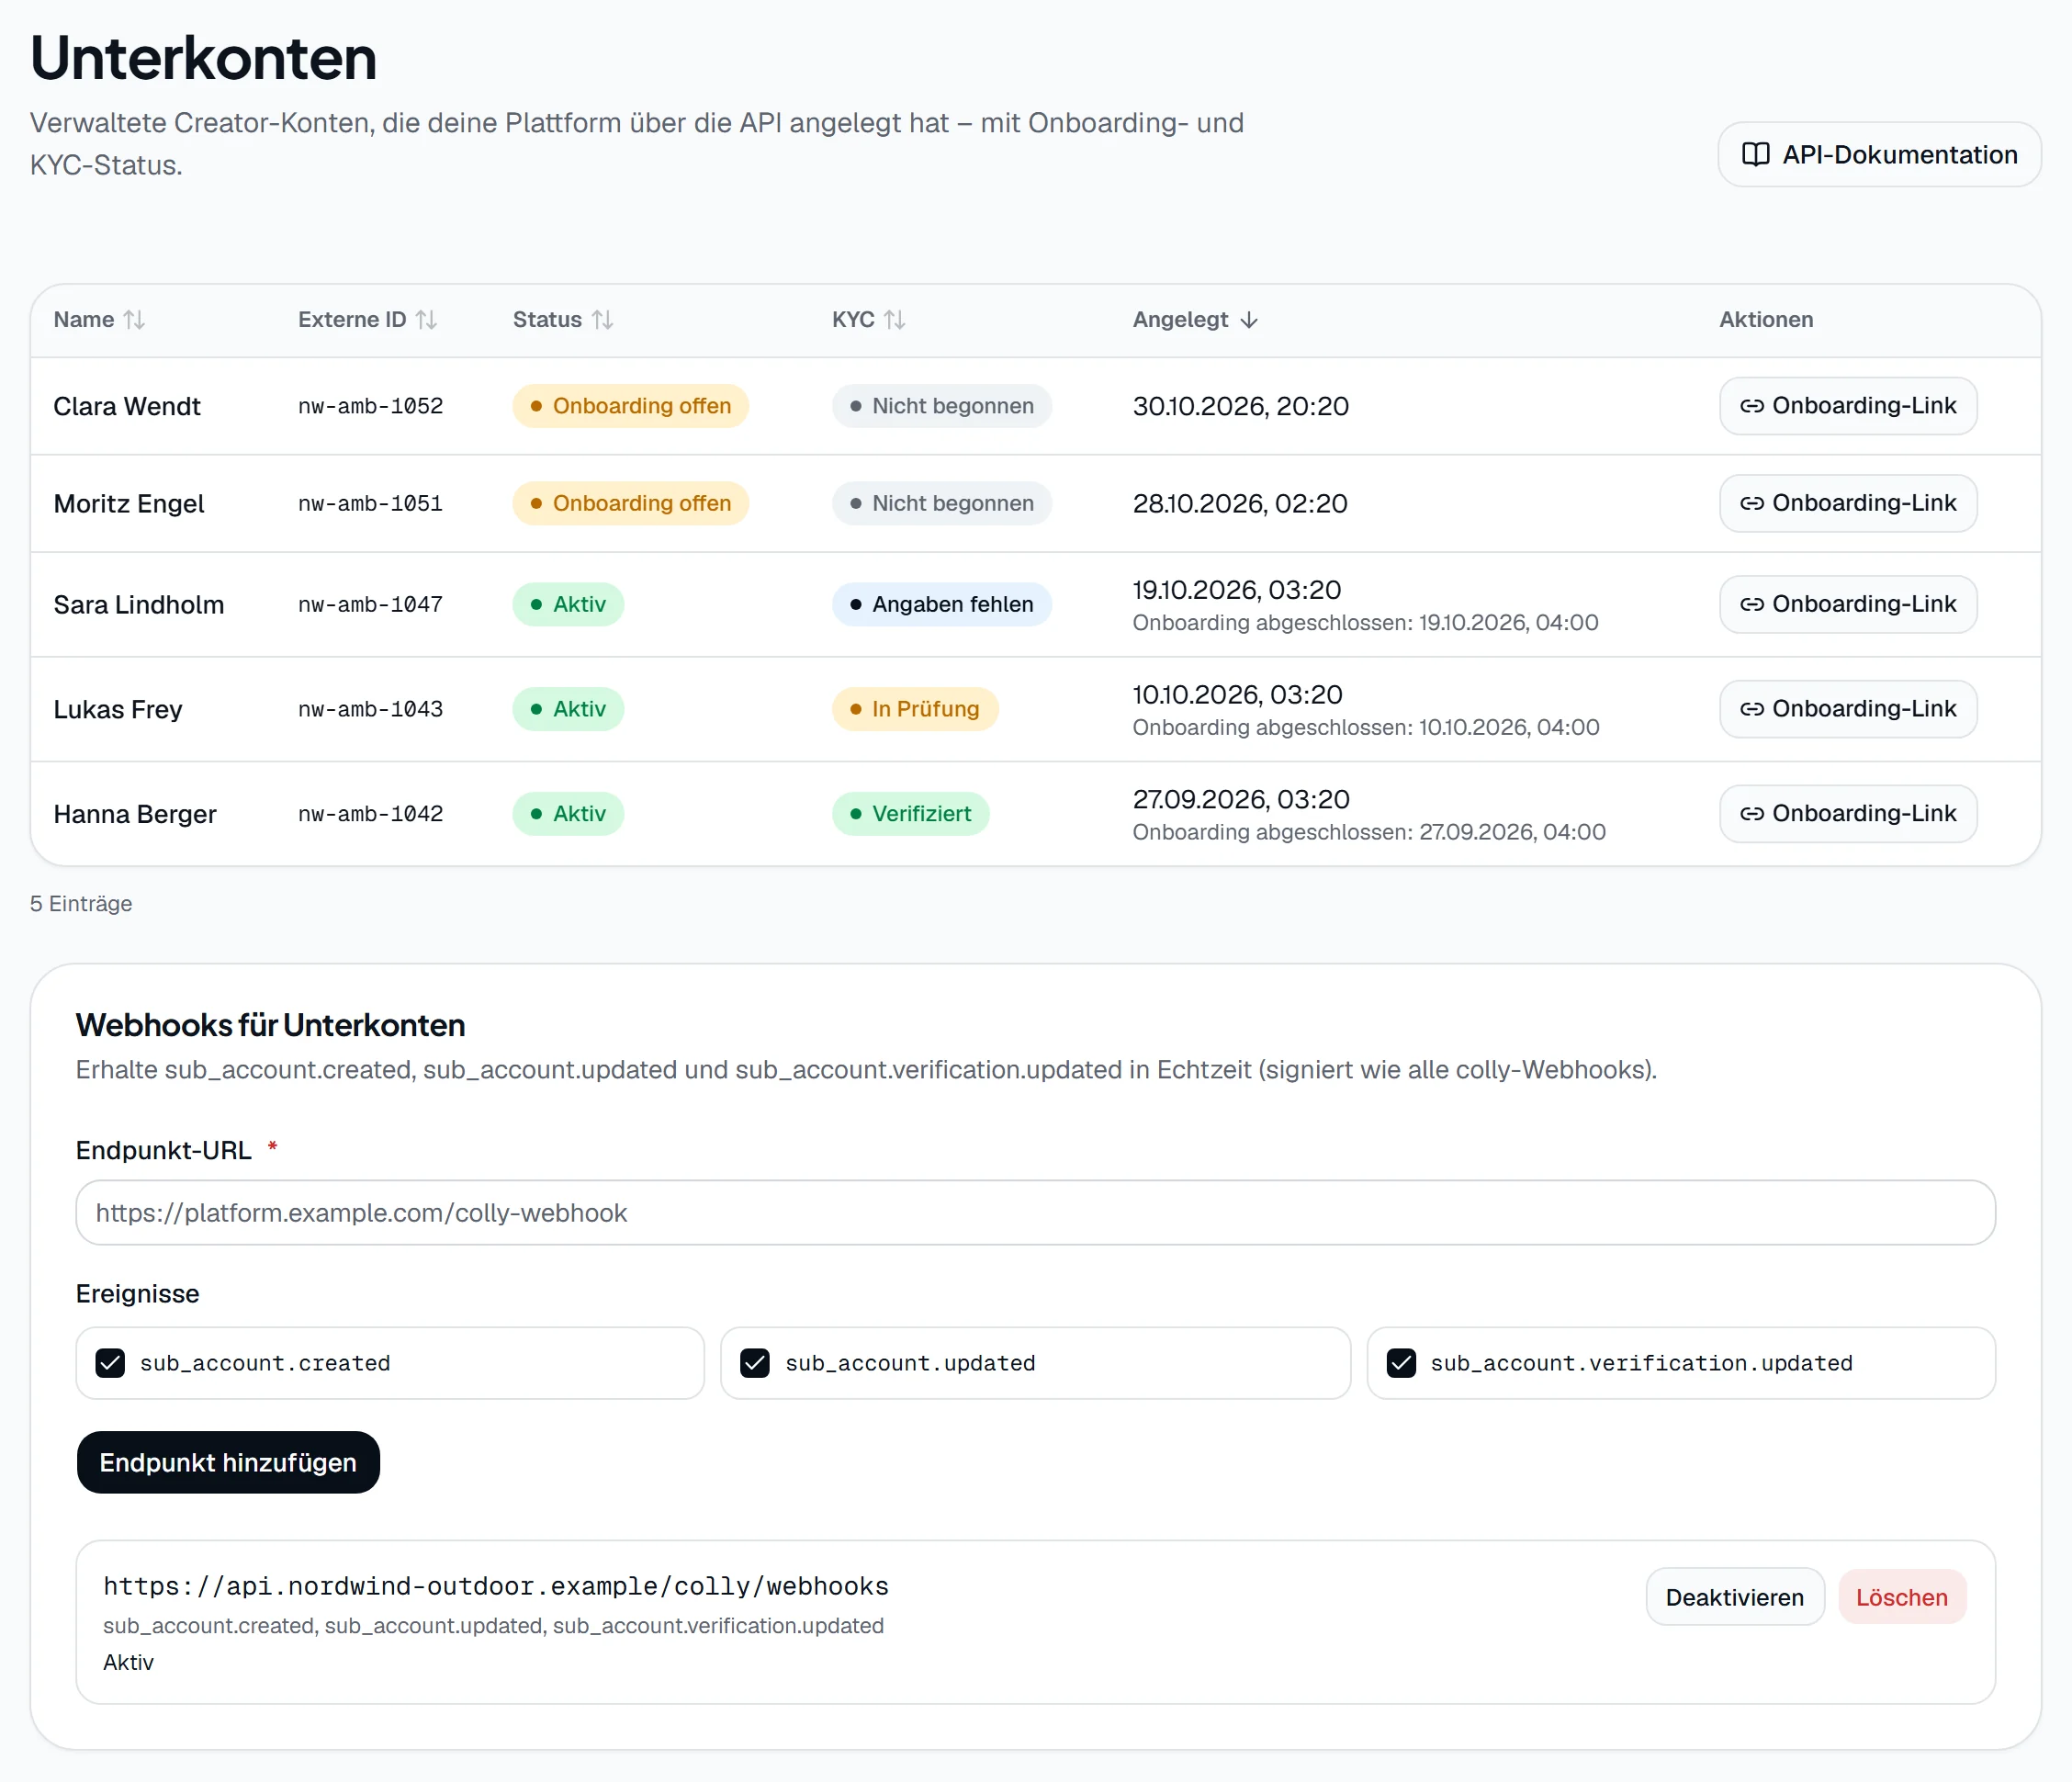This screenshot has width=2072, height=1782.
Task: Click the In Prüfung KYC badge
Action: [x=915, y=709]
